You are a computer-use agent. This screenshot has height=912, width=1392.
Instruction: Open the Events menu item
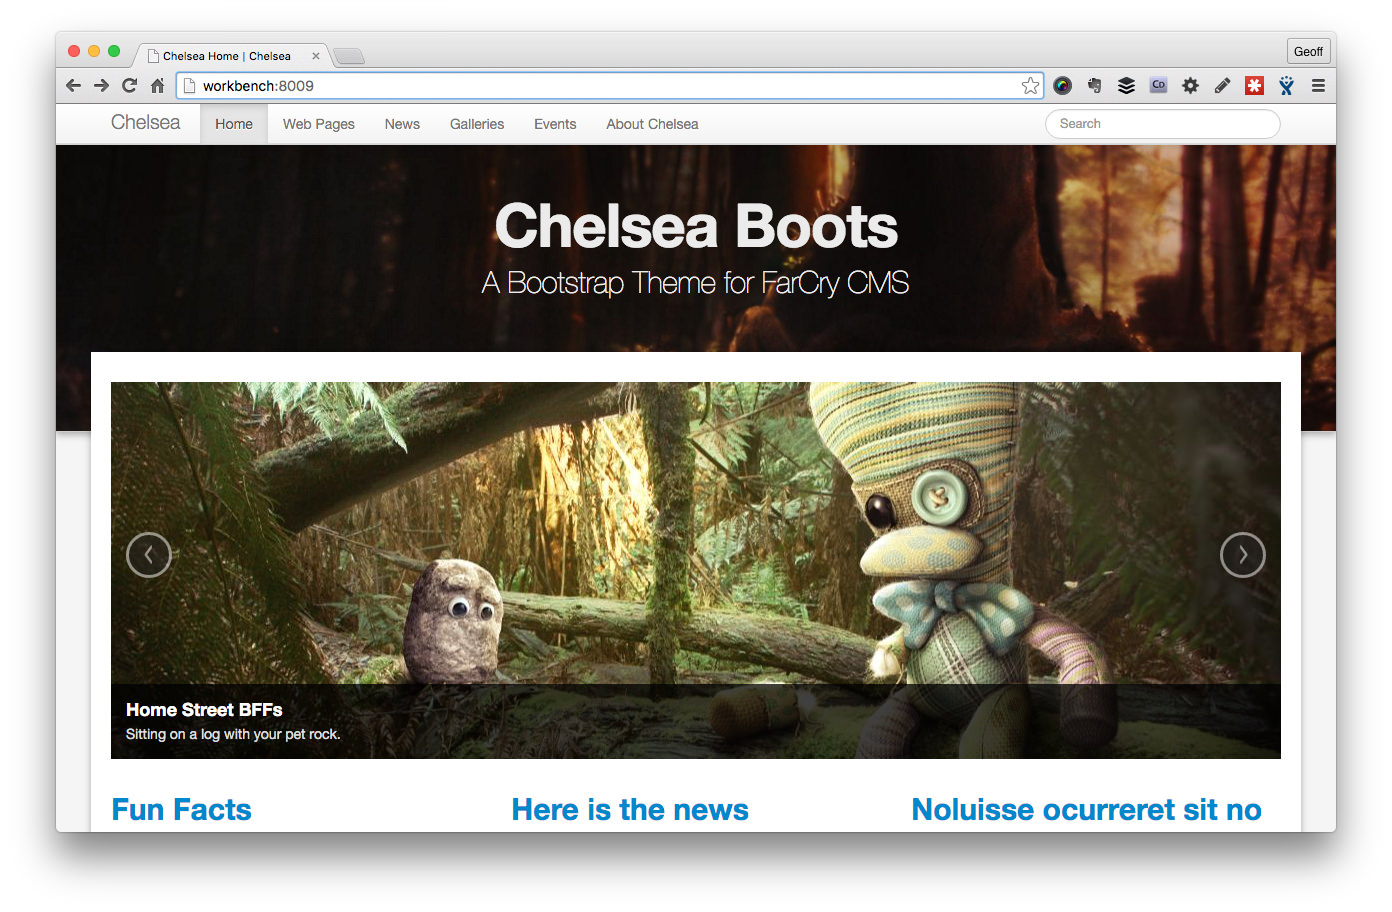[555, 124]
